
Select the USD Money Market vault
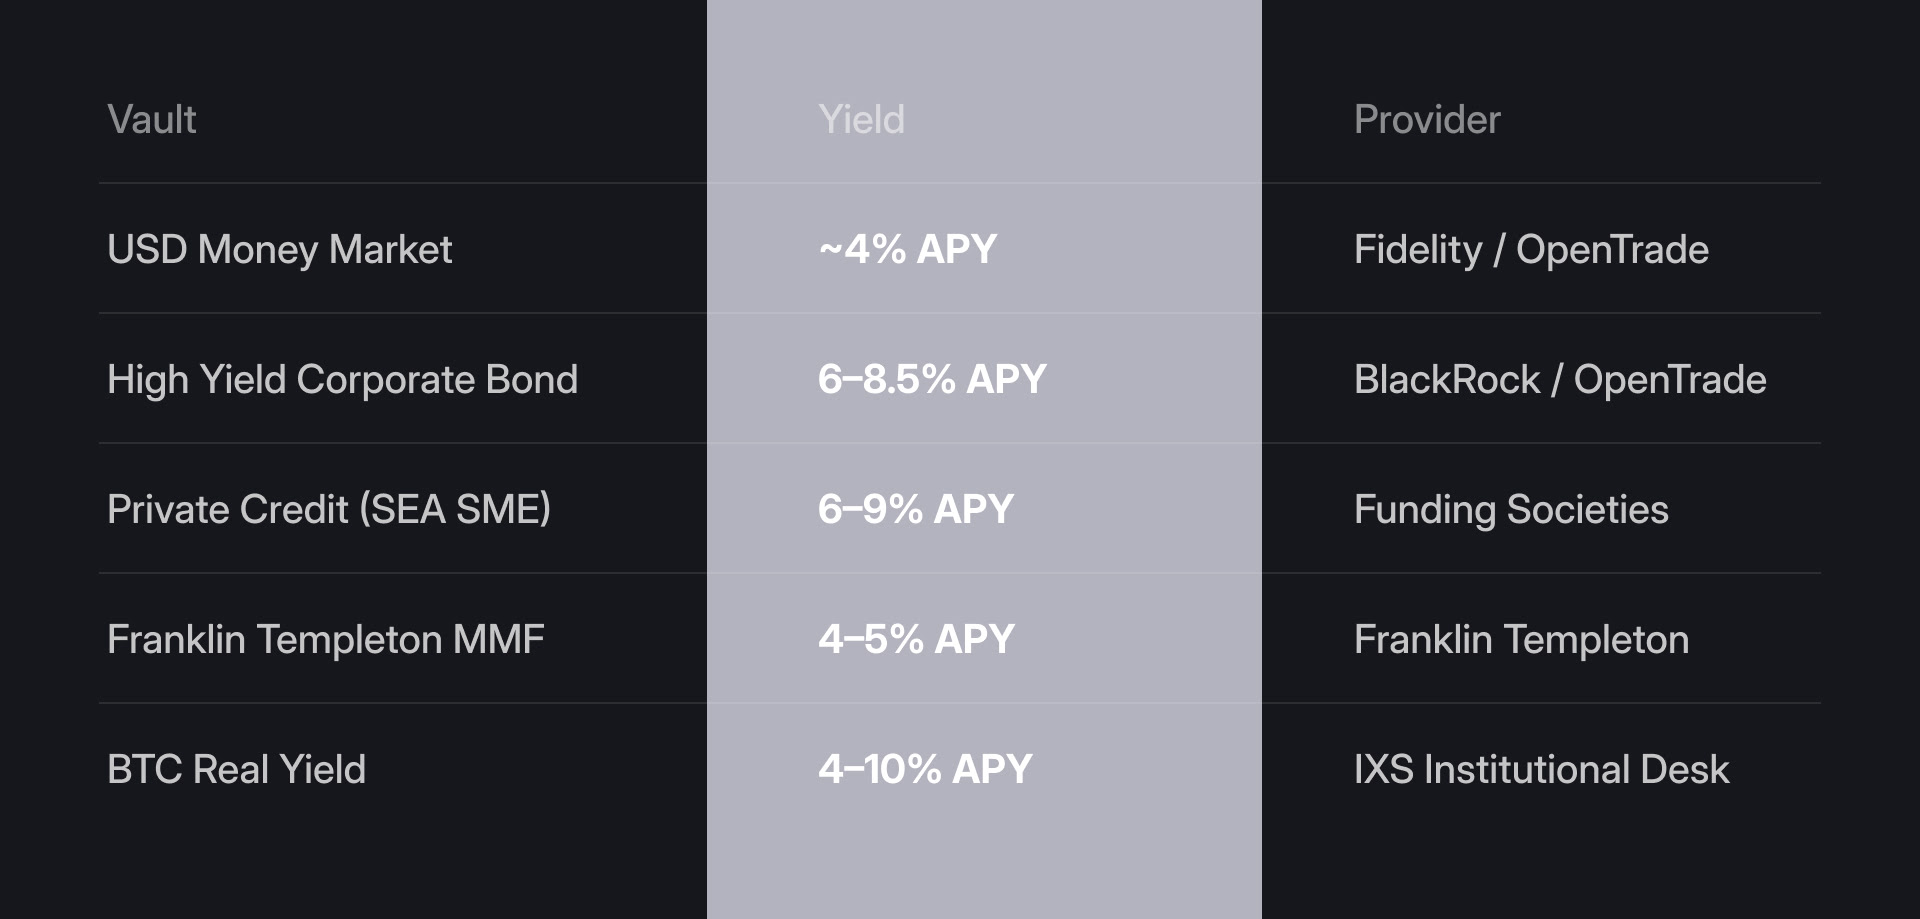pyautogui.click(x=280, y=250)
